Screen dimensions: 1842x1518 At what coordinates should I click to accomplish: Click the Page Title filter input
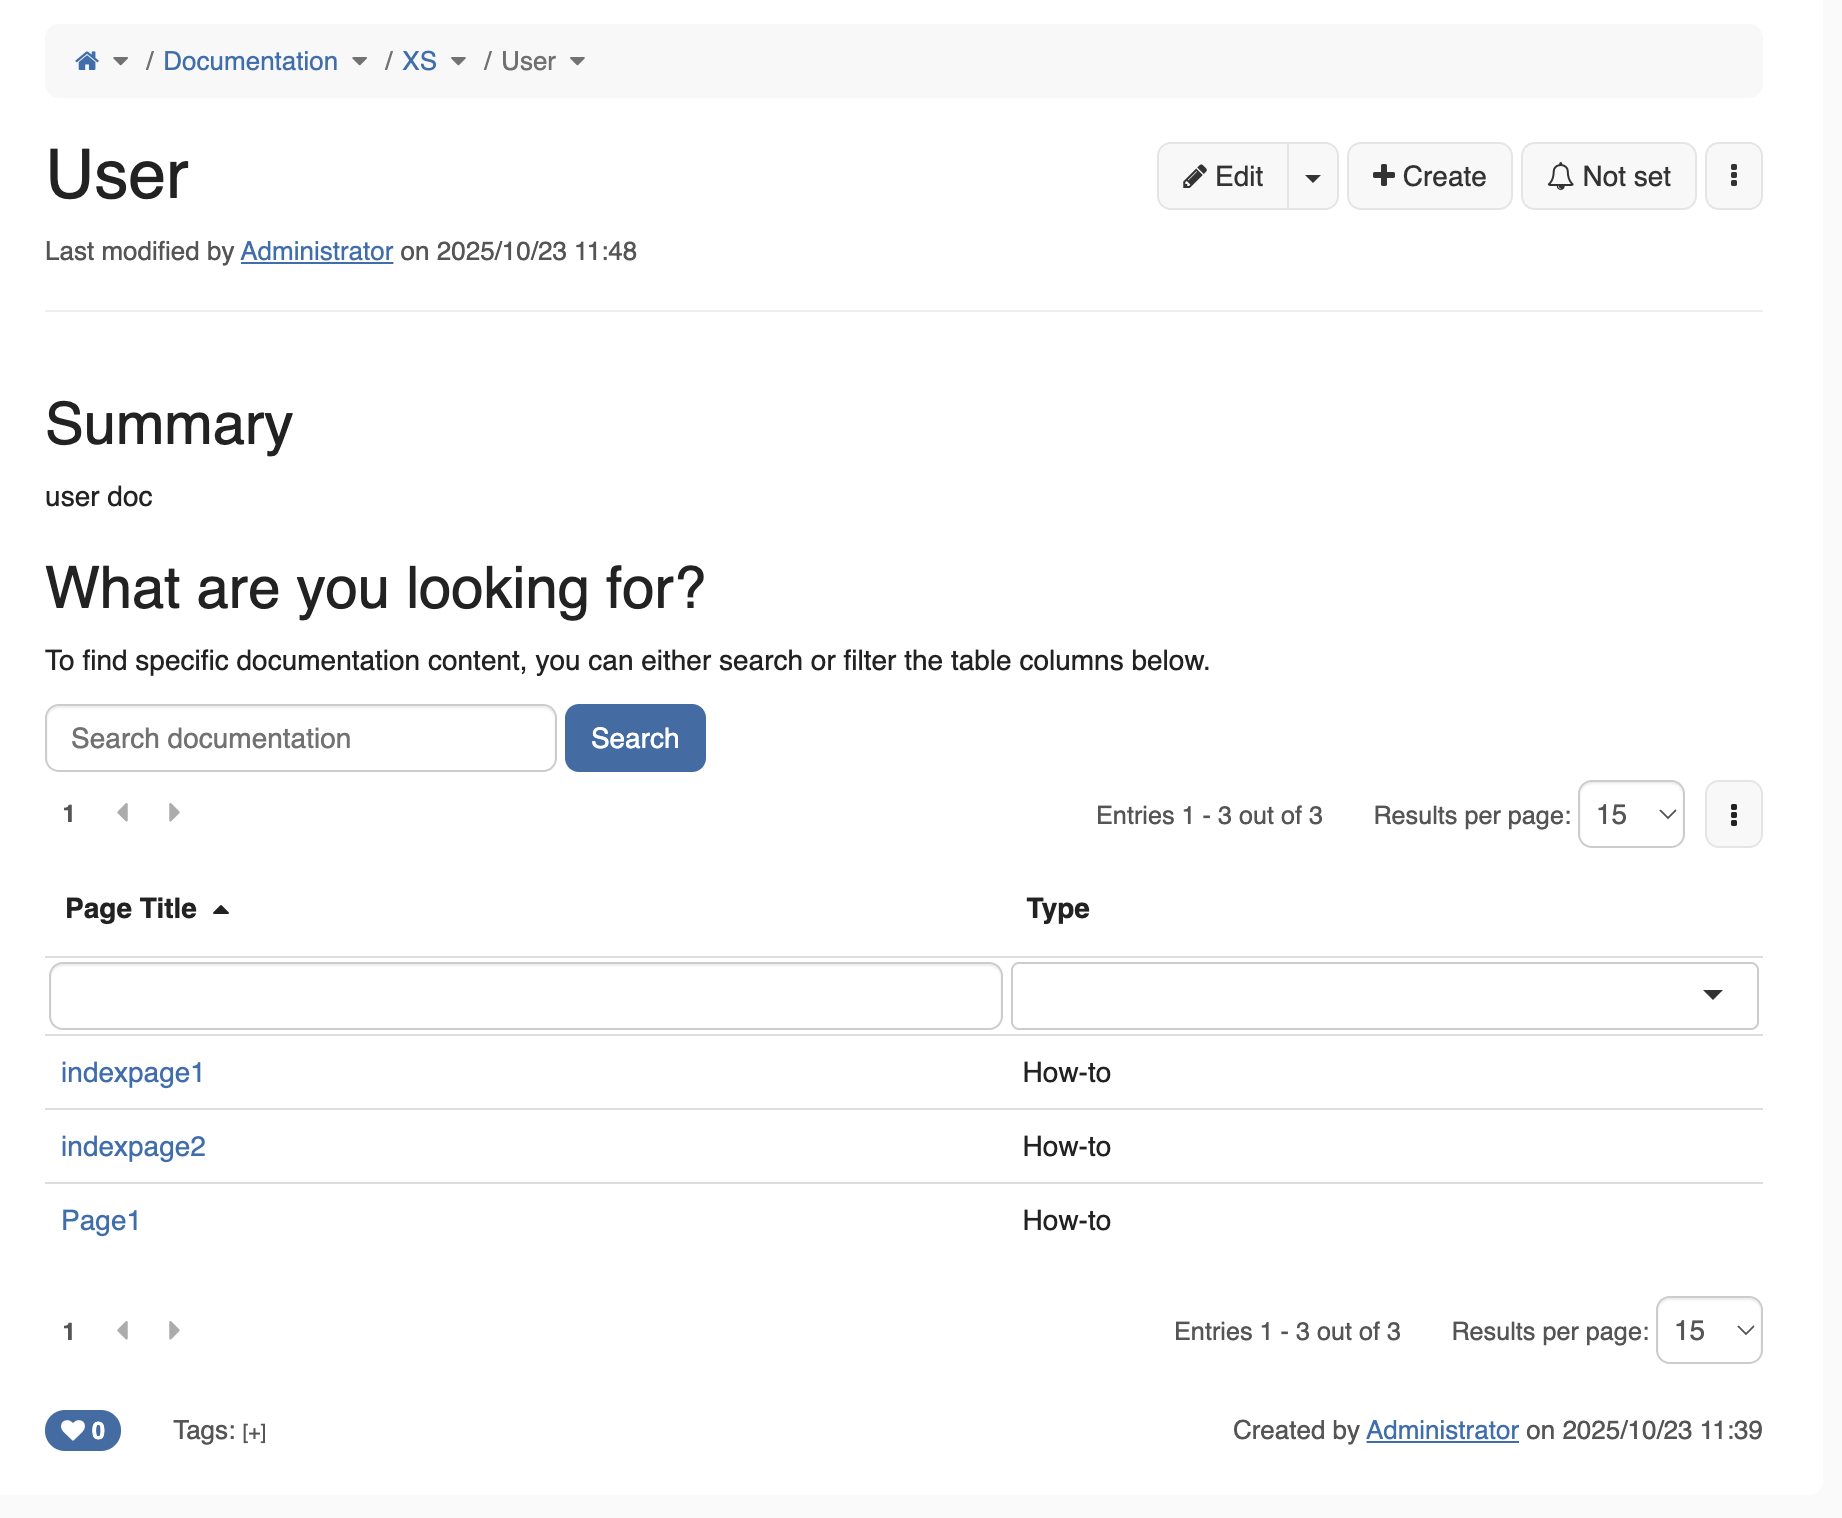525,995
